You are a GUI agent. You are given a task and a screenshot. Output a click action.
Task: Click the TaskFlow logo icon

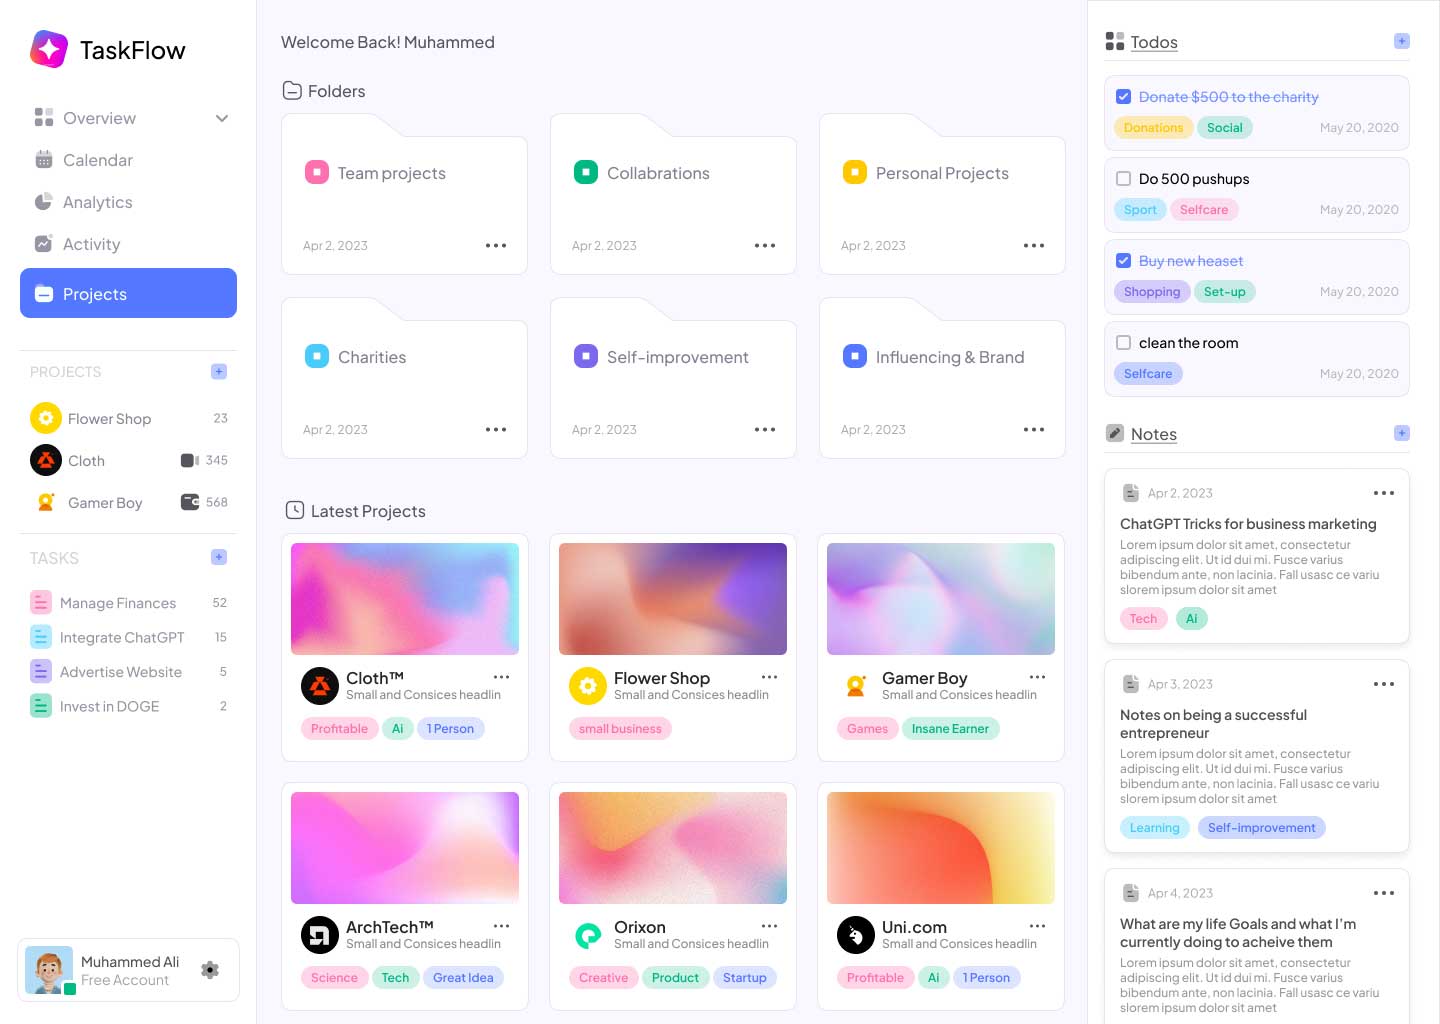point(49,49)
